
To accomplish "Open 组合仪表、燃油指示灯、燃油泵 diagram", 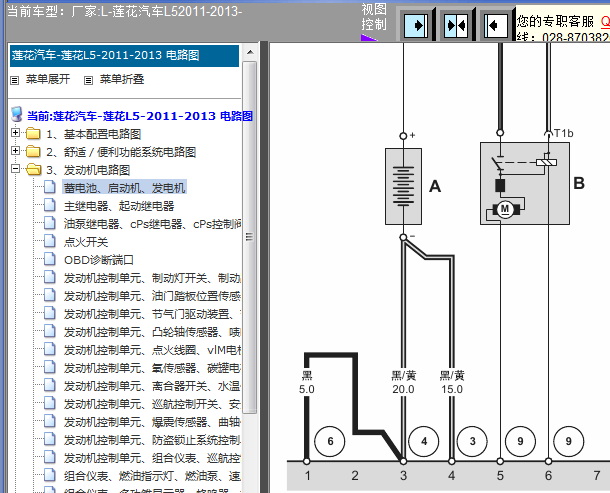I will (x=152, y=476).
